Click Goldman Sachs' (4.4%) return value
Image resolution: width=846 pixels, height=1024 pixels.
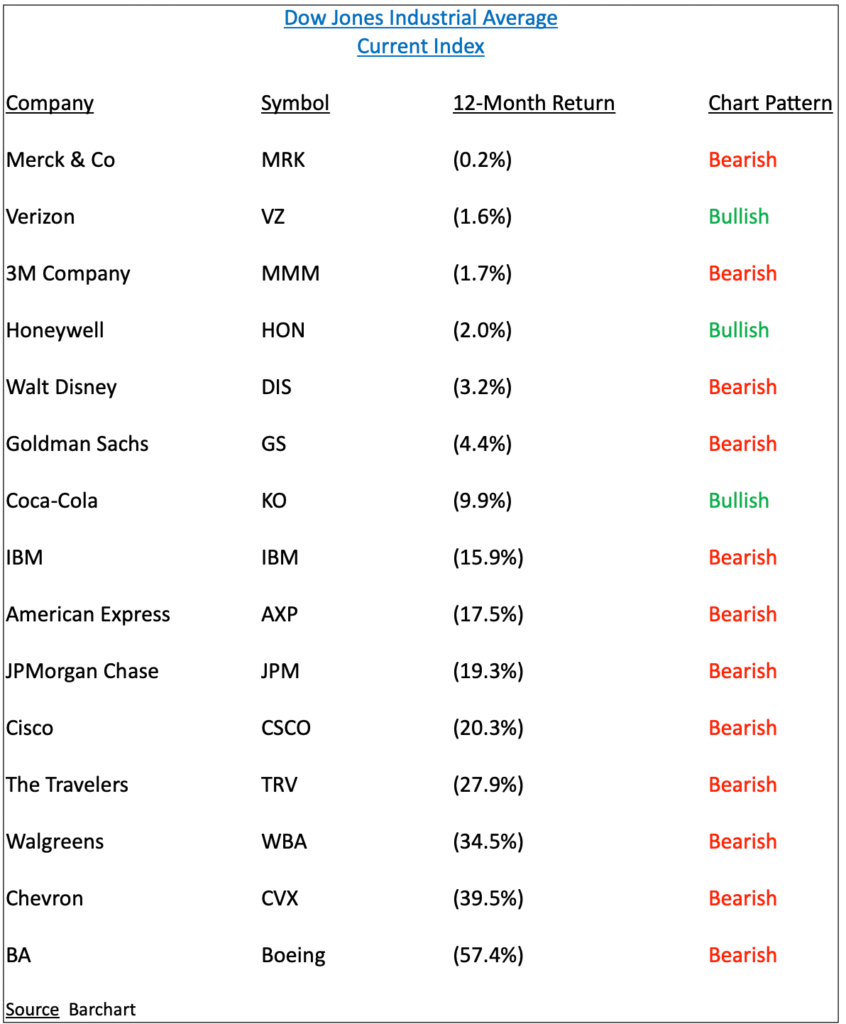(x=482, y=444)
